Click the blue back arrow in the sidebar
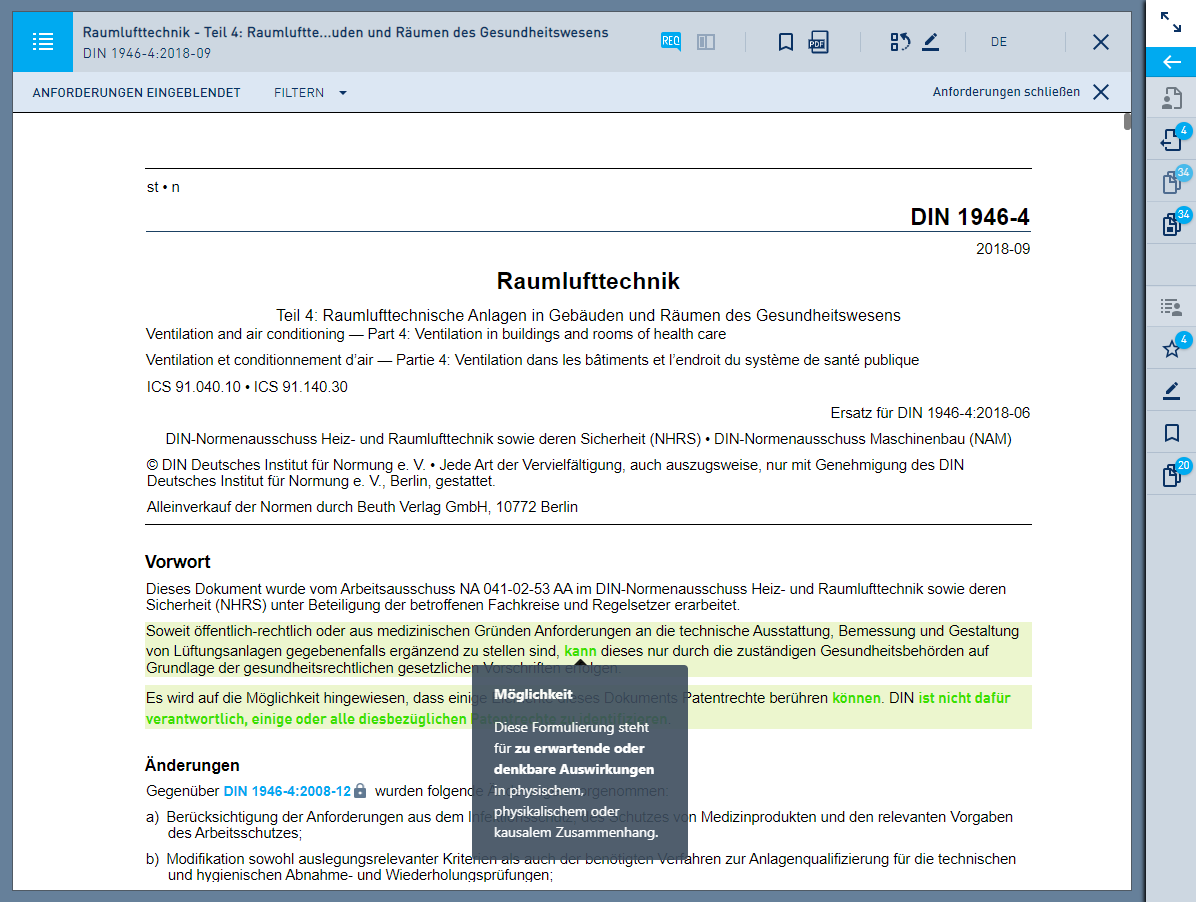 click(1171, 62)
